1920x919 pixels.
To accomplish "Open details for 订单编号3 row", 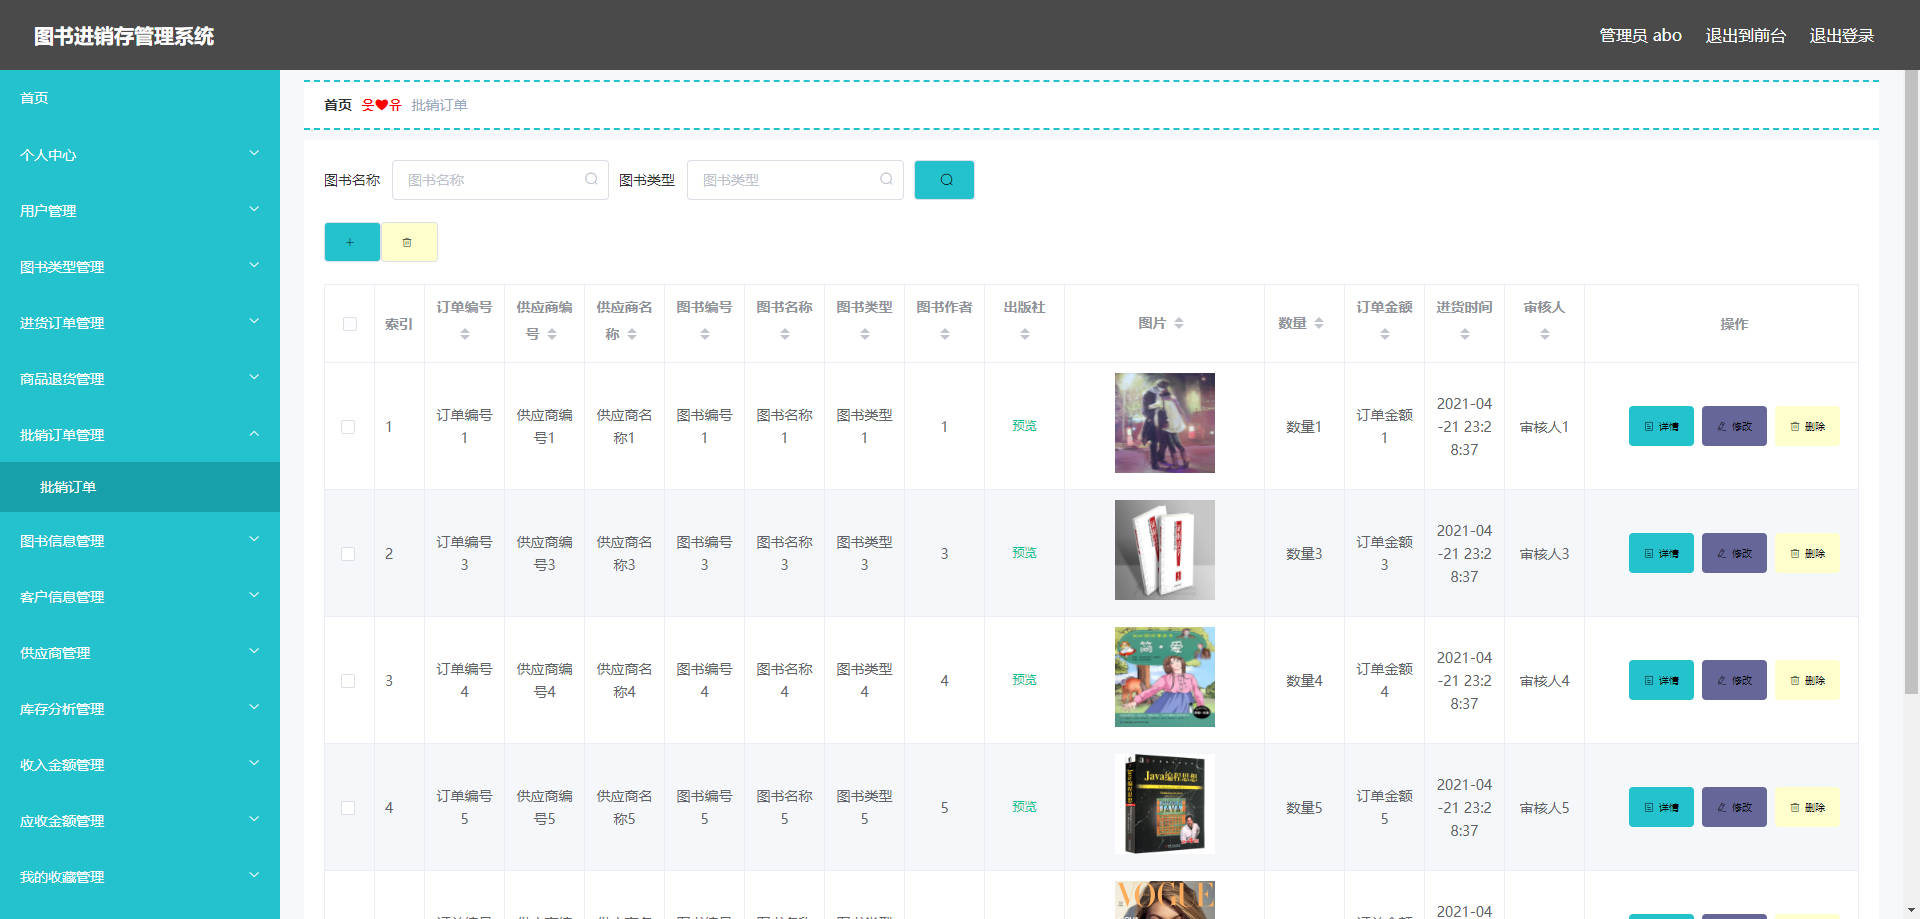I will tap(1661, 553).
